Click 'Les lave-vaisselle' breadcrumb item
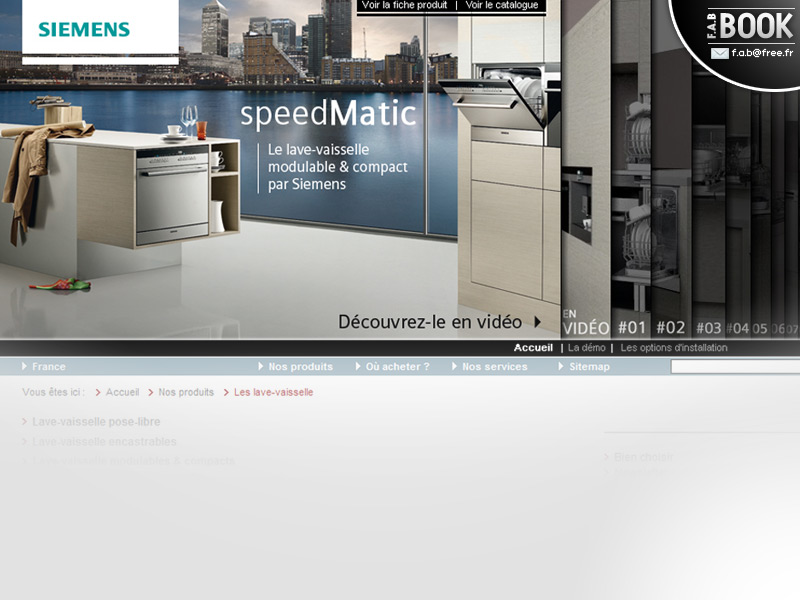The height and width of the screenshot is (600, 800). (x=273, y=392)
